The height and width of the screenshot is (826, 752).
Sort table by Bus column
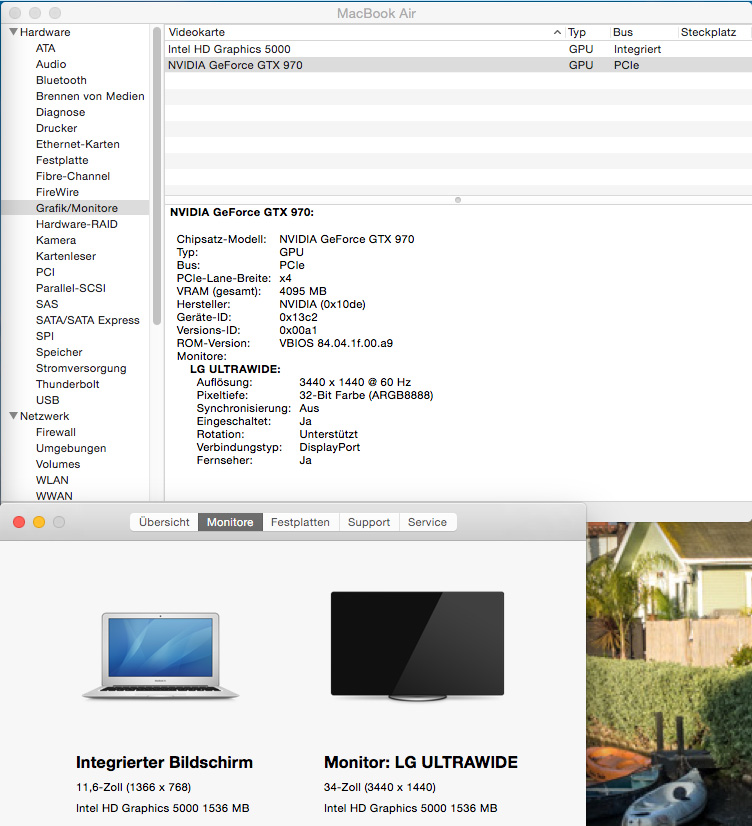click(x=644, y=32)
